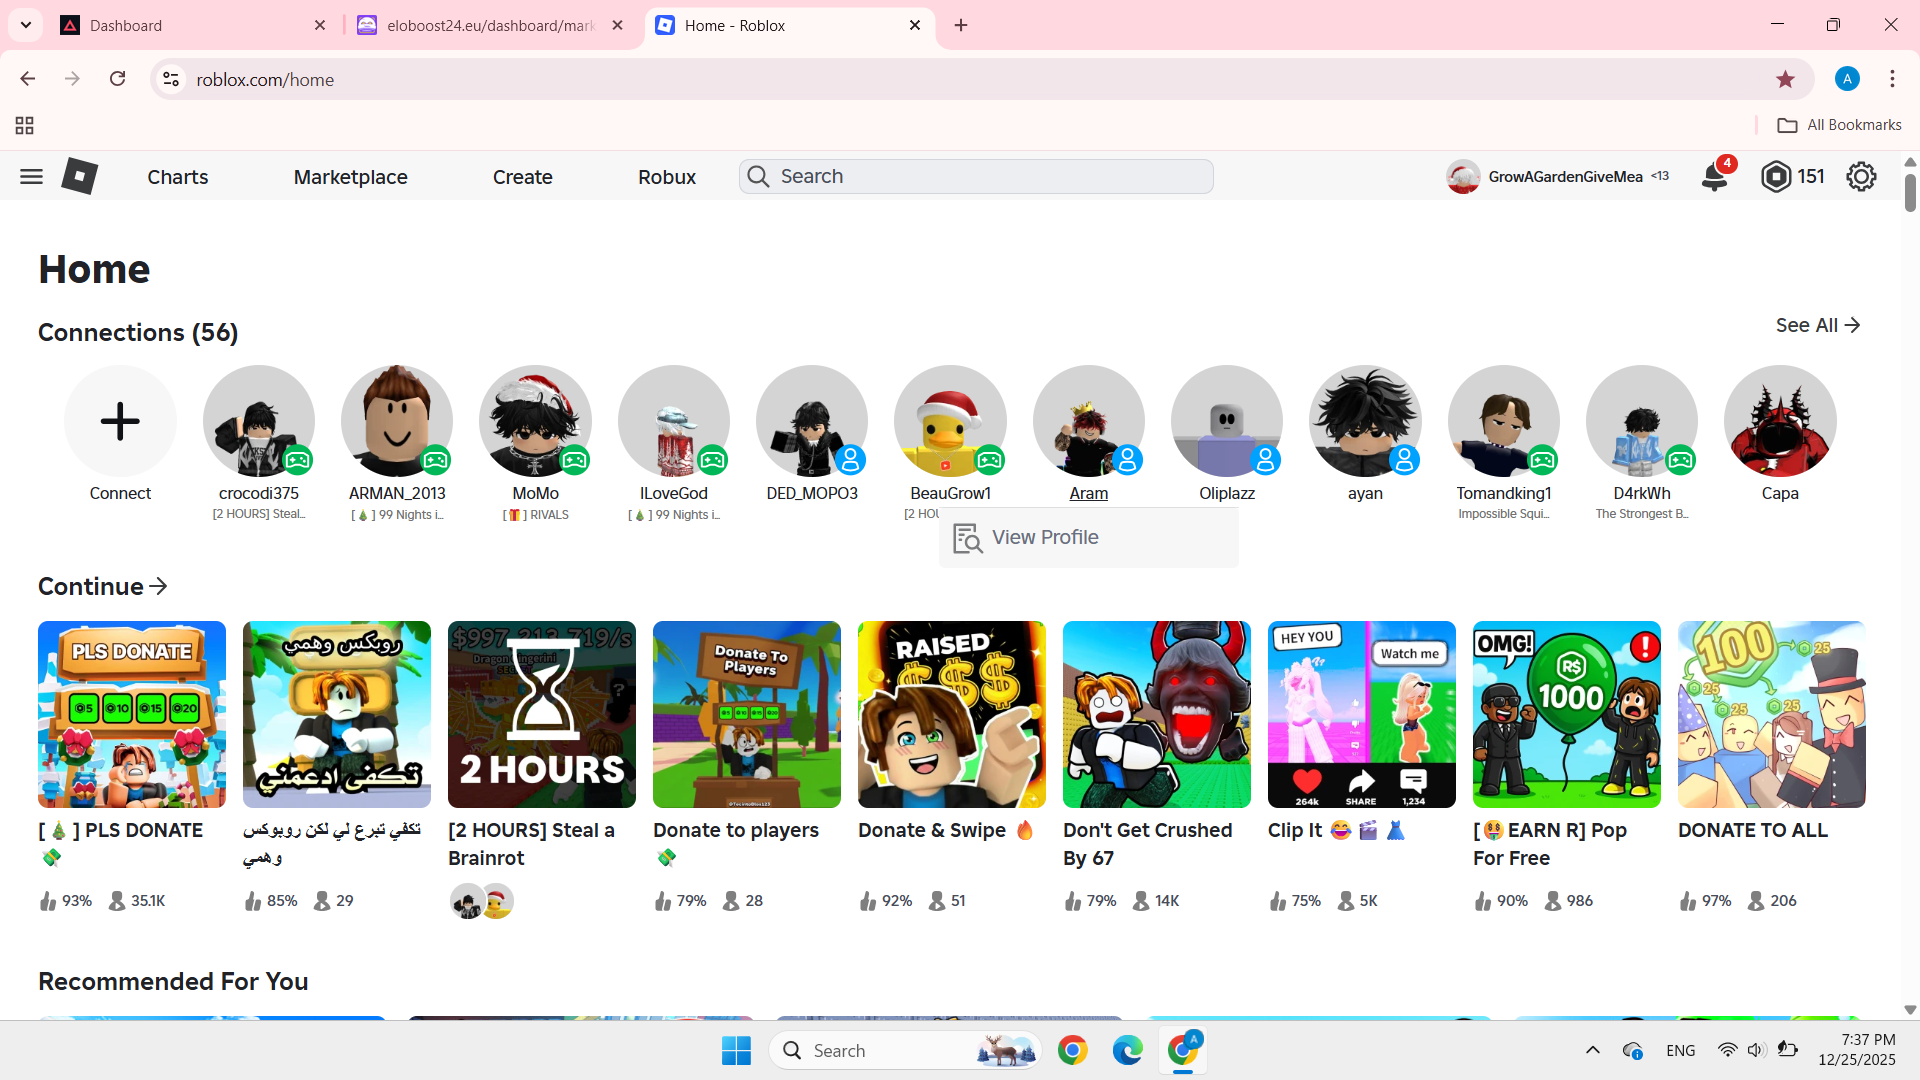Open crocodi375's avatar
Screen dimensions: 1920x1080
tap(259, 421)
